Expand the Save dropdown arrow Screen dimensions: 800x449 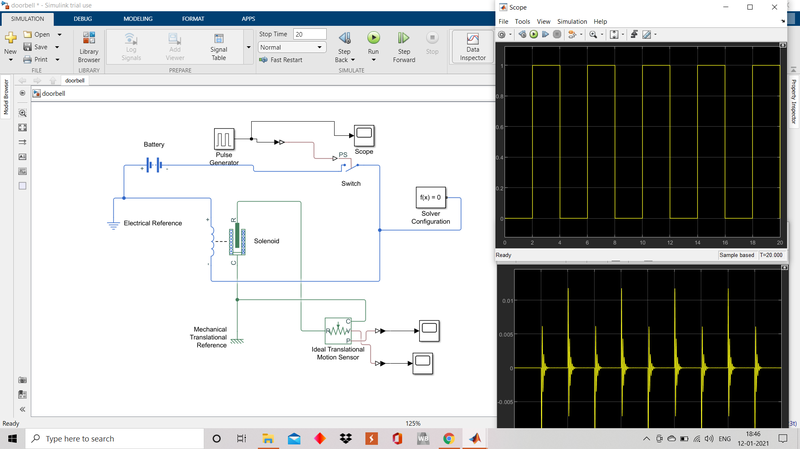(57, 47)
